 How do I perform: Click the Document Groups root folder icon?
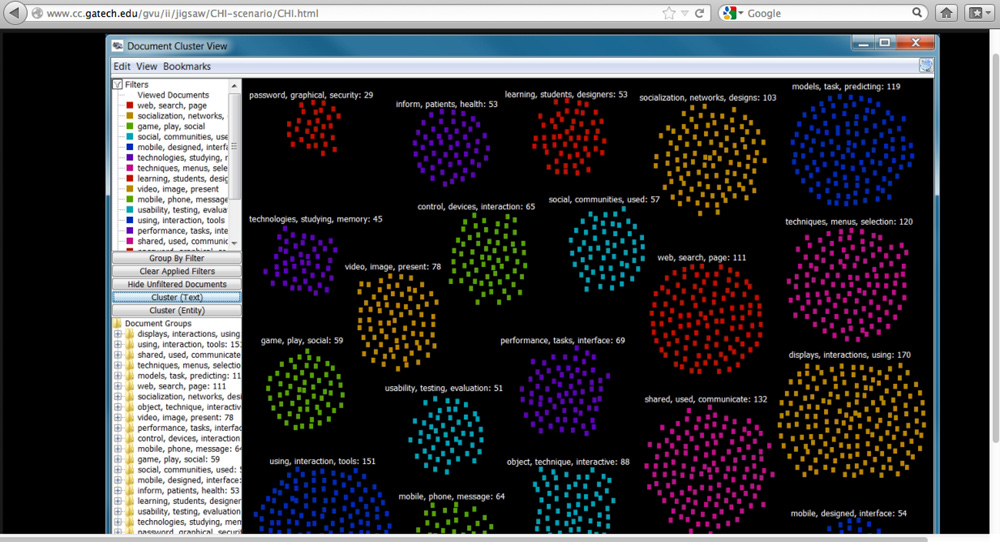point(118,324)
